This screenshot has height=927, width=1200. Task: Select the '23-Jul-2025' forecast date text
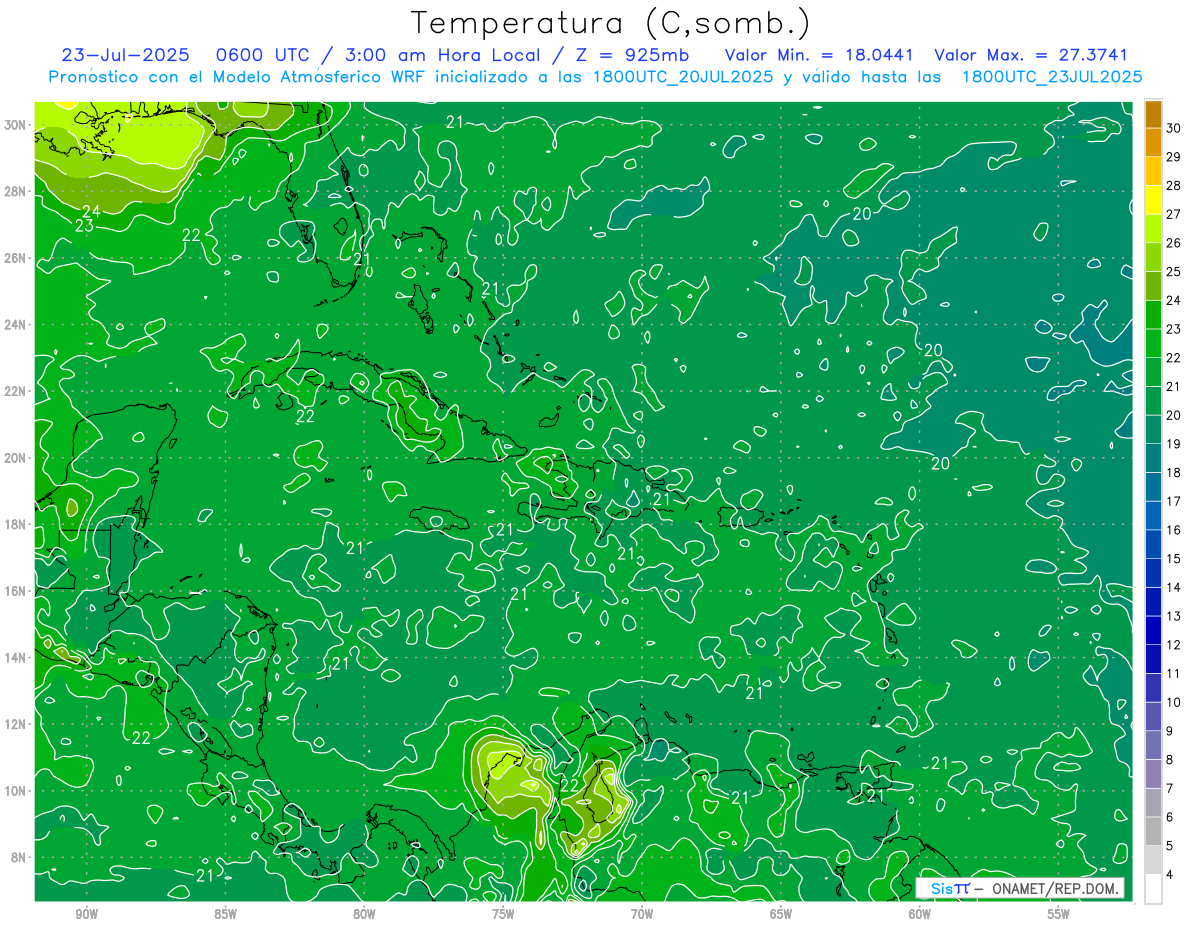pos(125,55)
